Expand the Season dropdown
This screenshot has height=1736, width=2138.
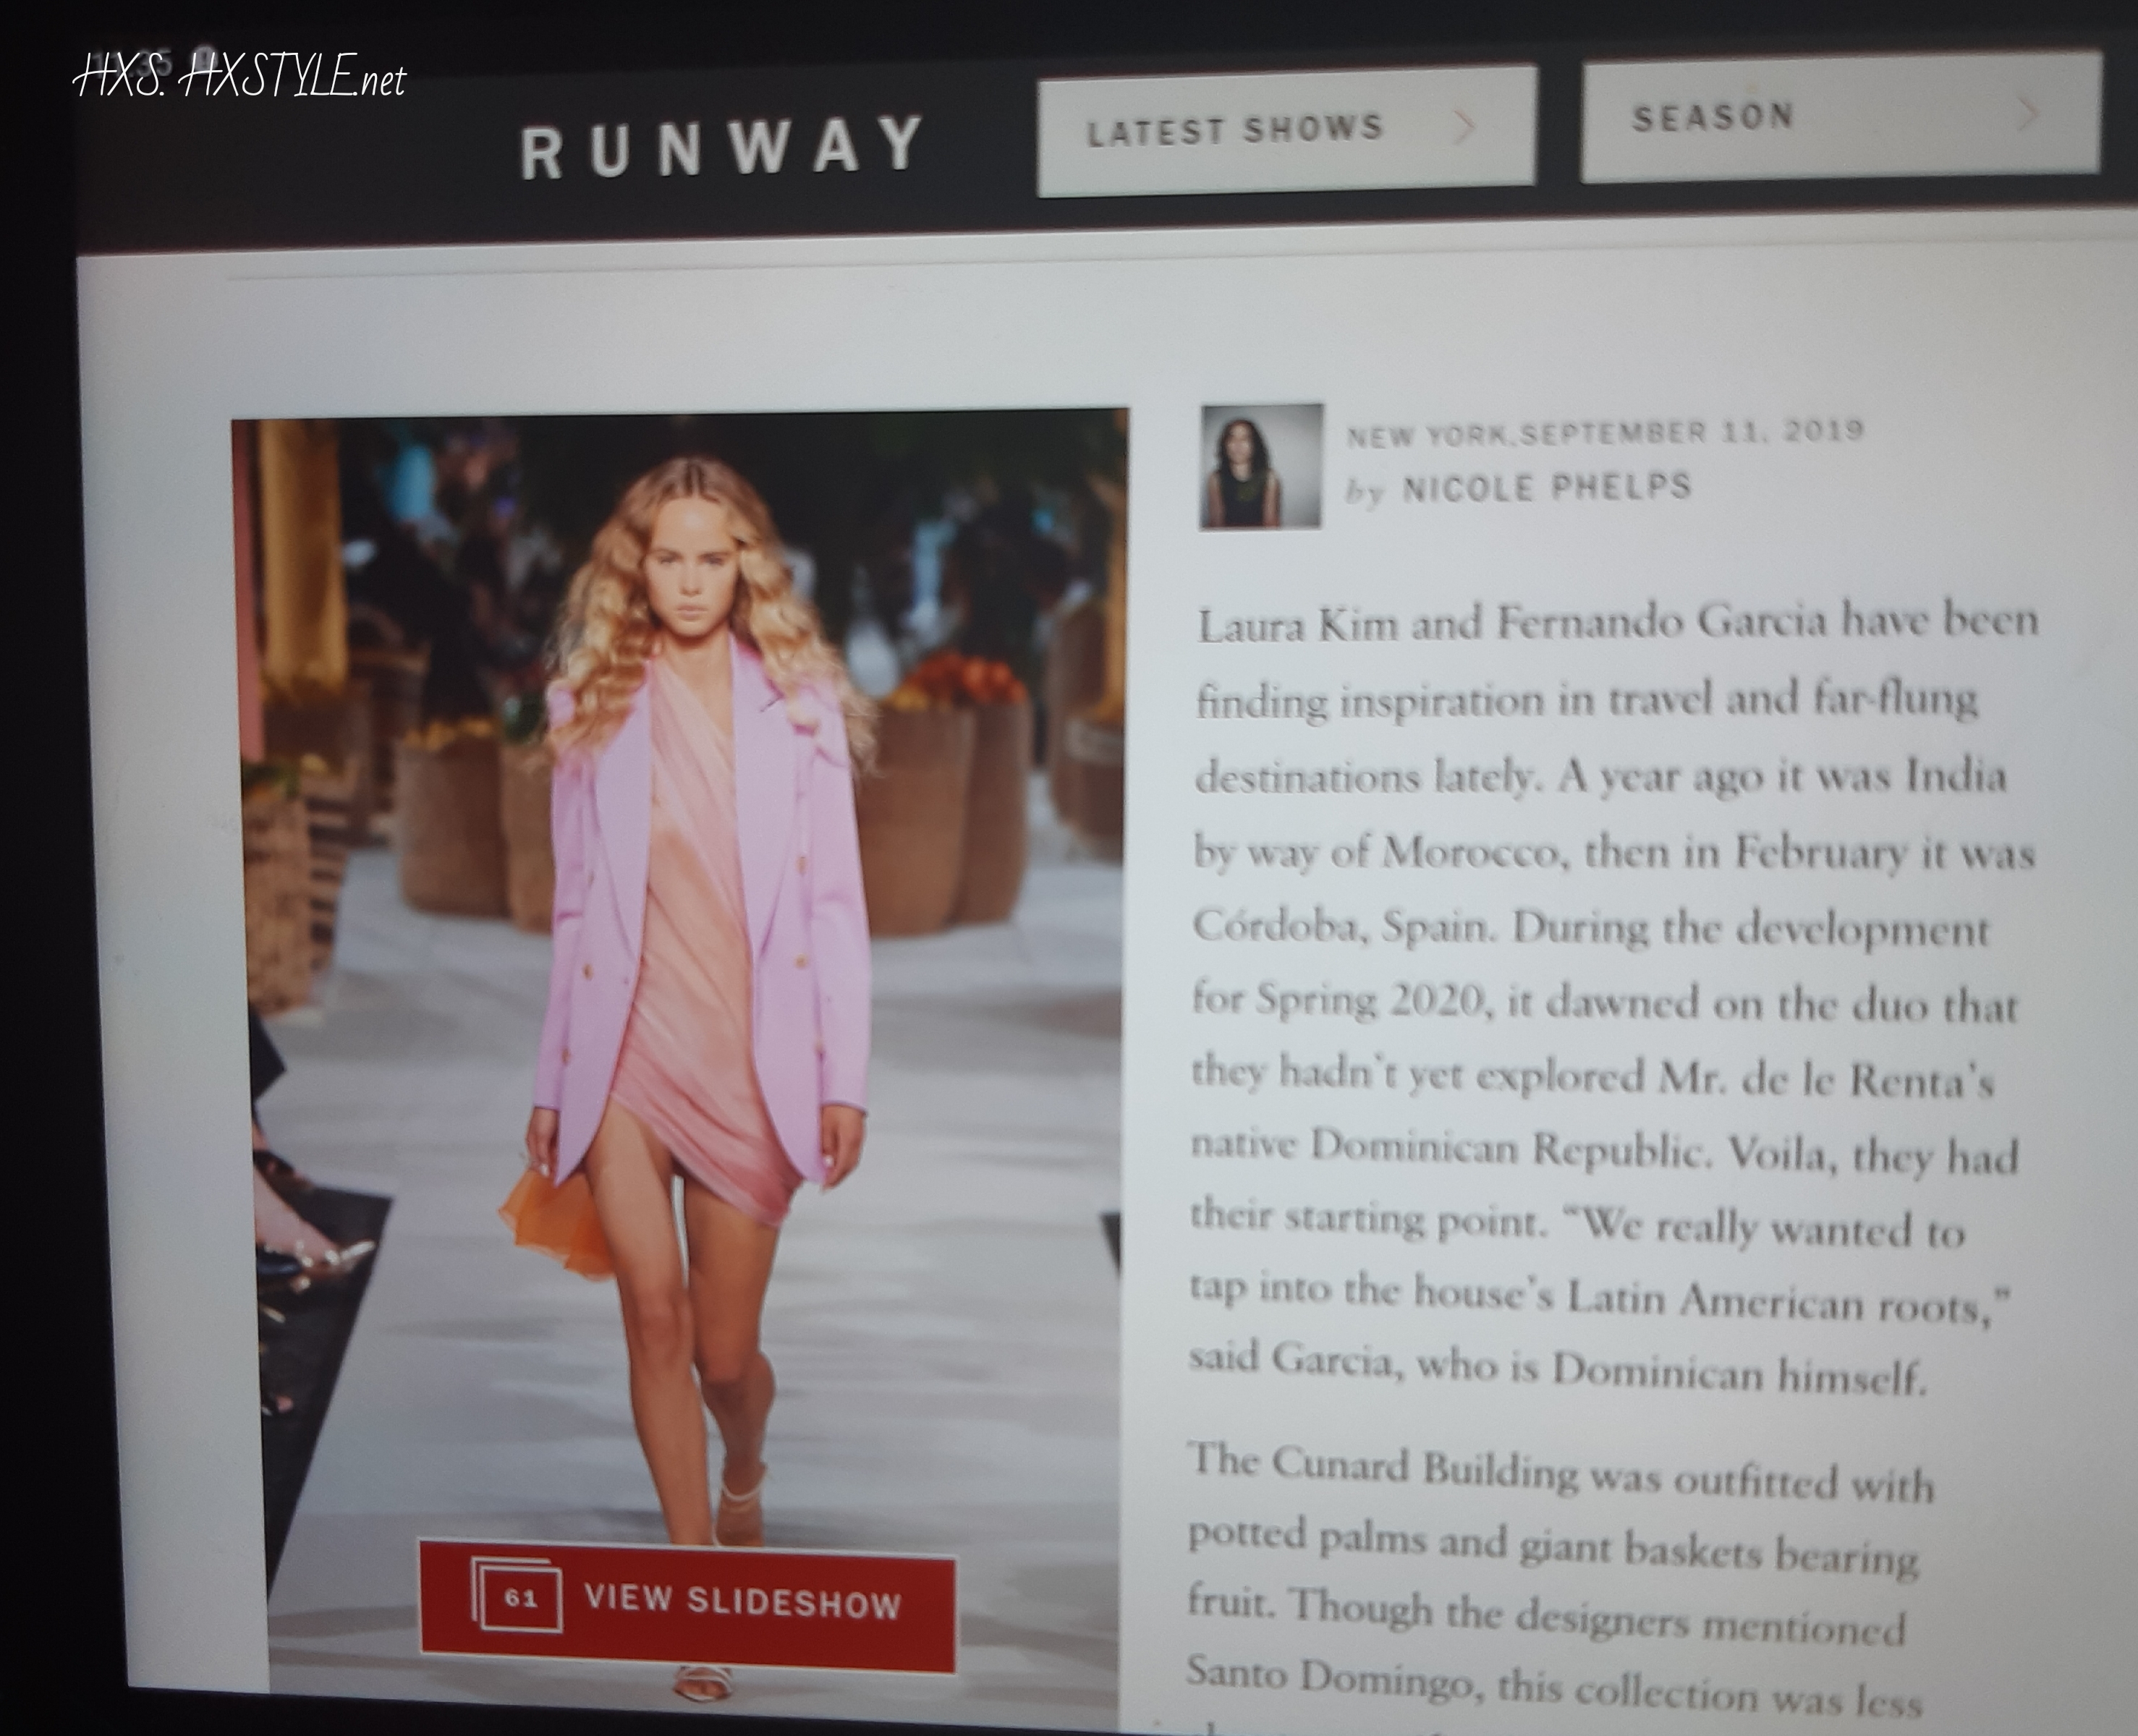[1712, 117]
